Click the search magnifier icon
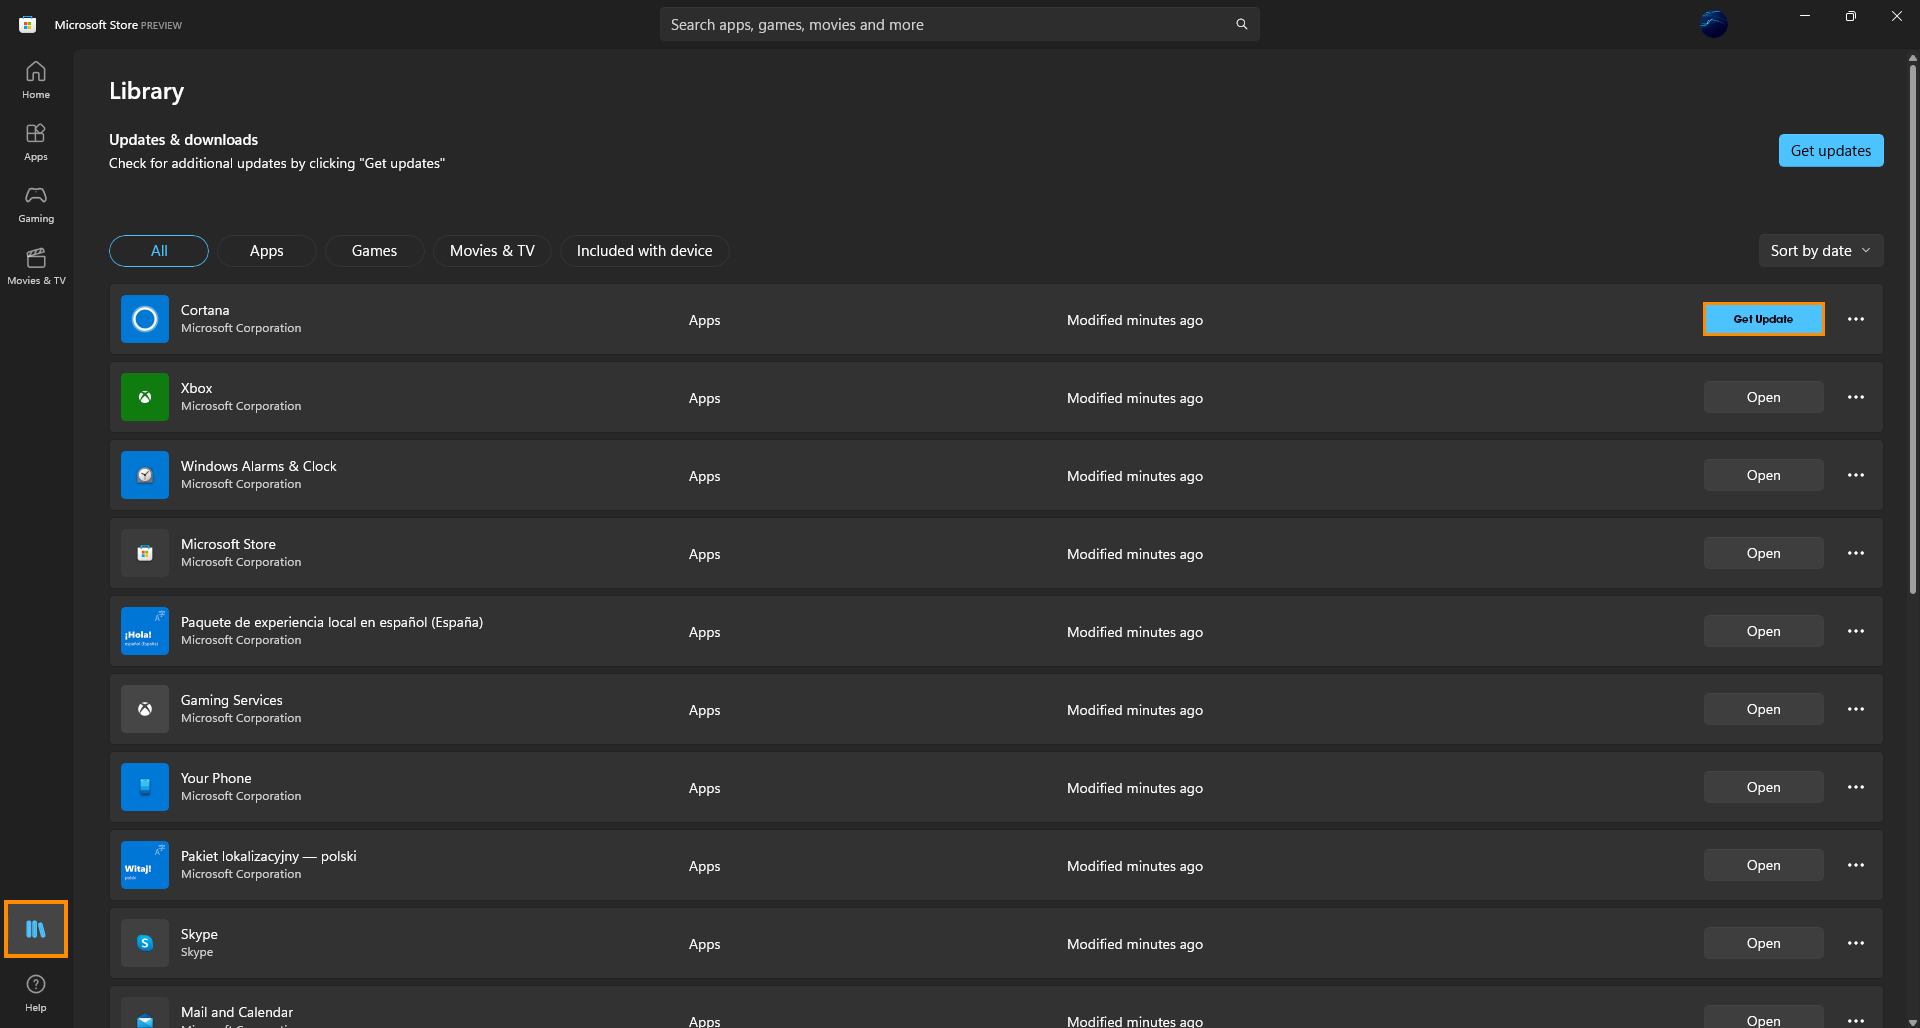 tap(1241, 24)
